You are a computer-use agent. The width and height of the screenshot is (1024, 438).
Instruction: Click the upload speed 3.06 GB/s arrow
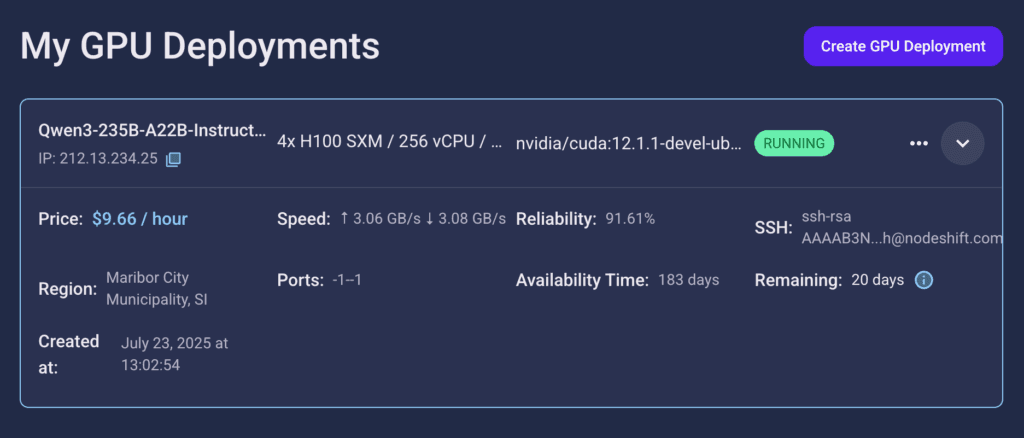(344, 219)
